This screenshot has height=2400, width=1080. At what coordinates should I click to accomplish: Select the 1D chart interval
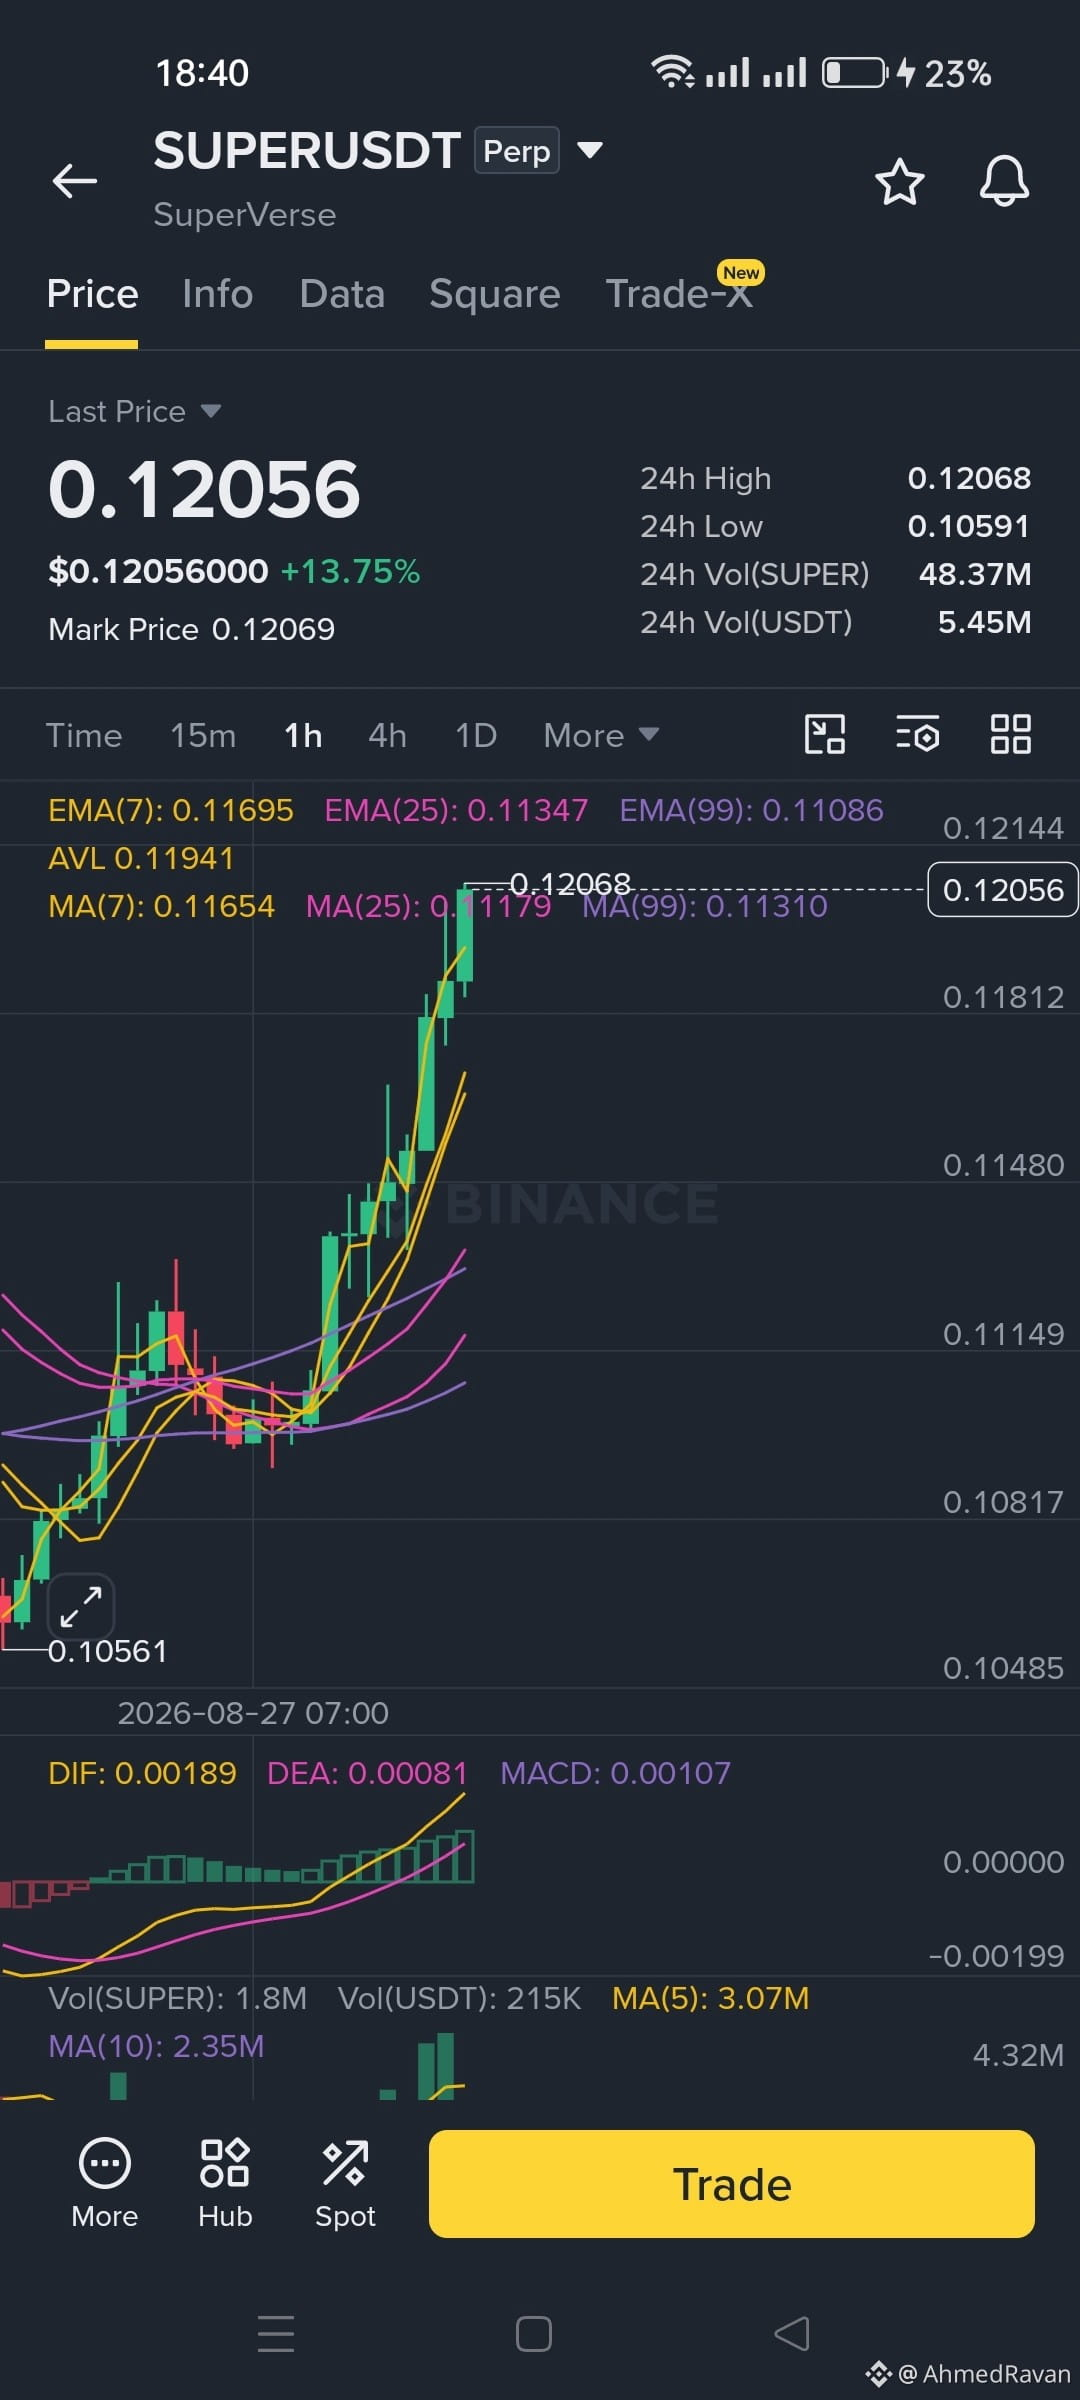pos(476,735)
